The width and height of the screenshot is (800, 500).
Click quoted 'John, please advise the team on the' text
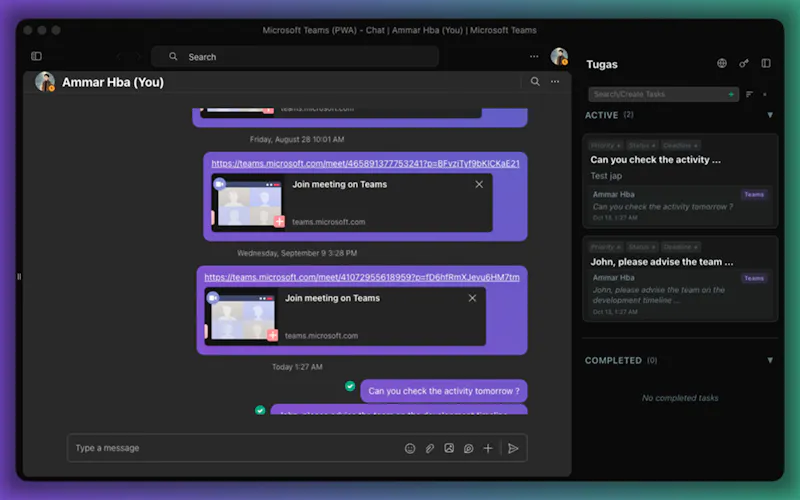659,290
